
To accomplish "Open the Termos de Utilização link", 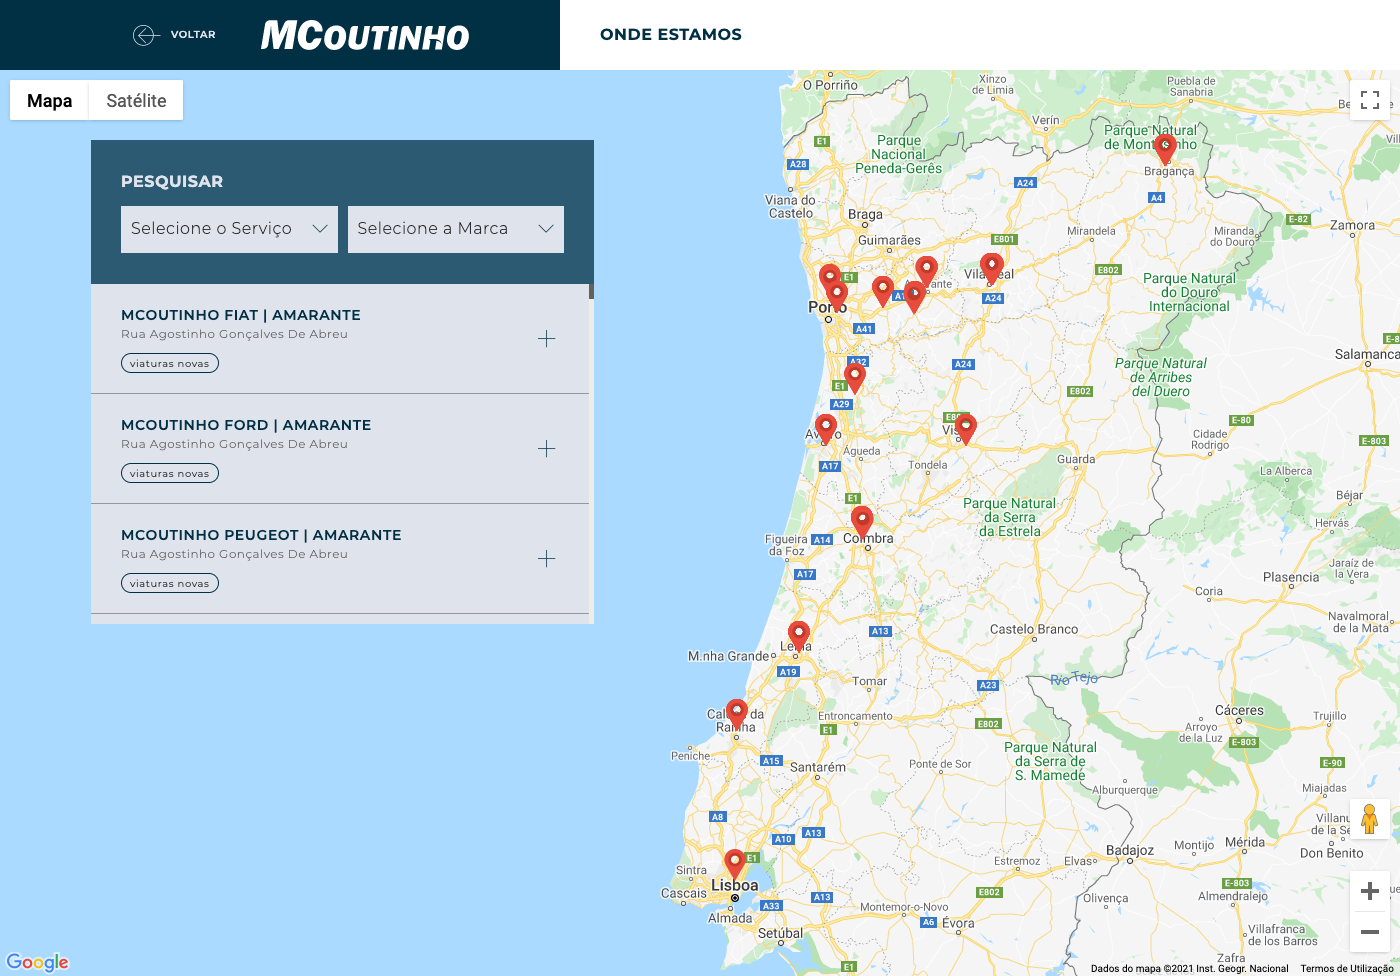I will [1346, 968].
